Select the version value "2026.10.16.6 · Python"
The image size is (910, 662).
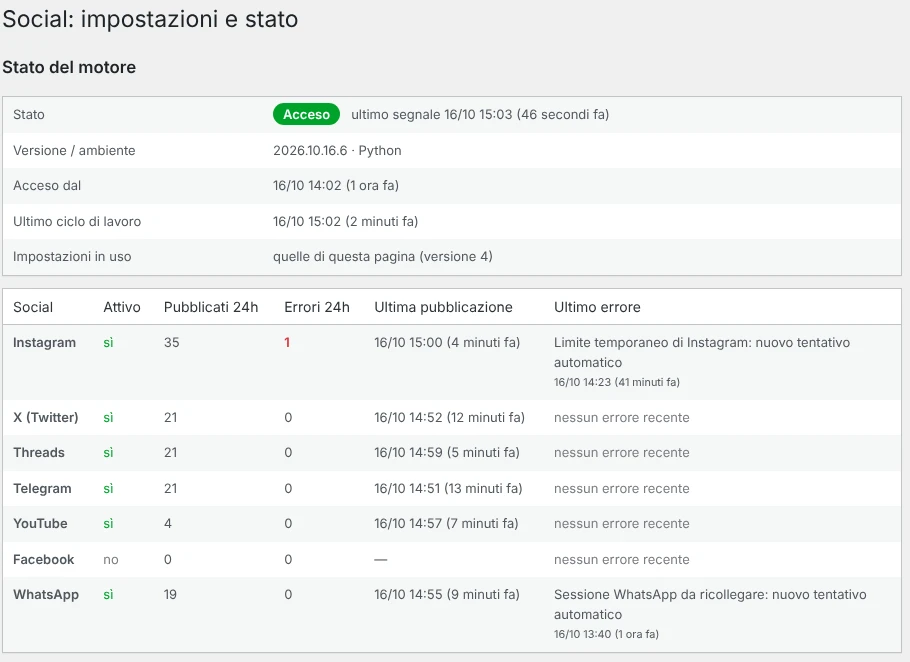337,150
